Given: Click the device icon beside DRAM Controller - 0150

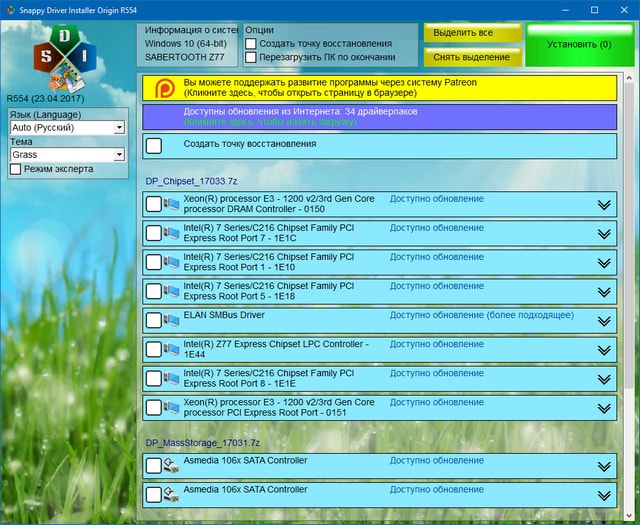Looking at the screenshot, I should click(x=171, y=204).
